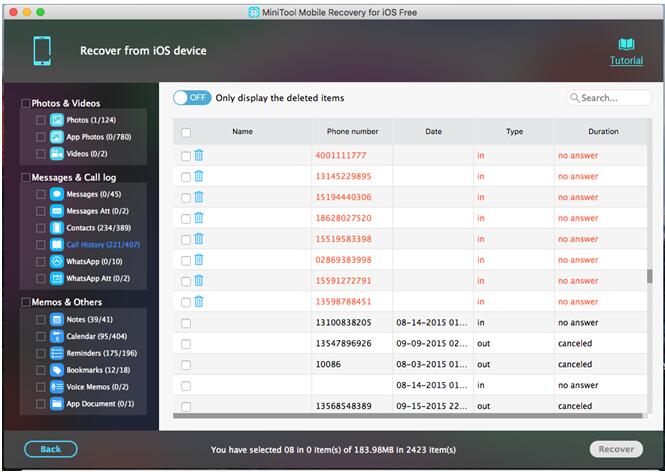Click trash icon for 18628027520 row
The width and height of the screenshot is (665, 472).
(198, 218)
